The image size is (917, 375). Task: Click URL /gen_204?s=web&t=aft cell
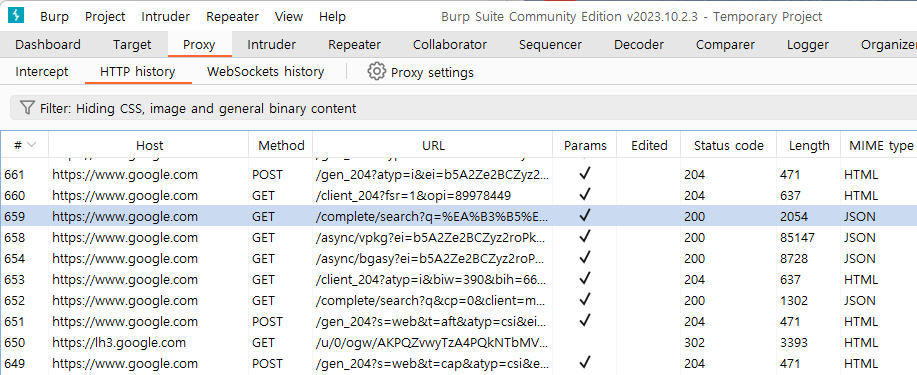pos(432,322)
